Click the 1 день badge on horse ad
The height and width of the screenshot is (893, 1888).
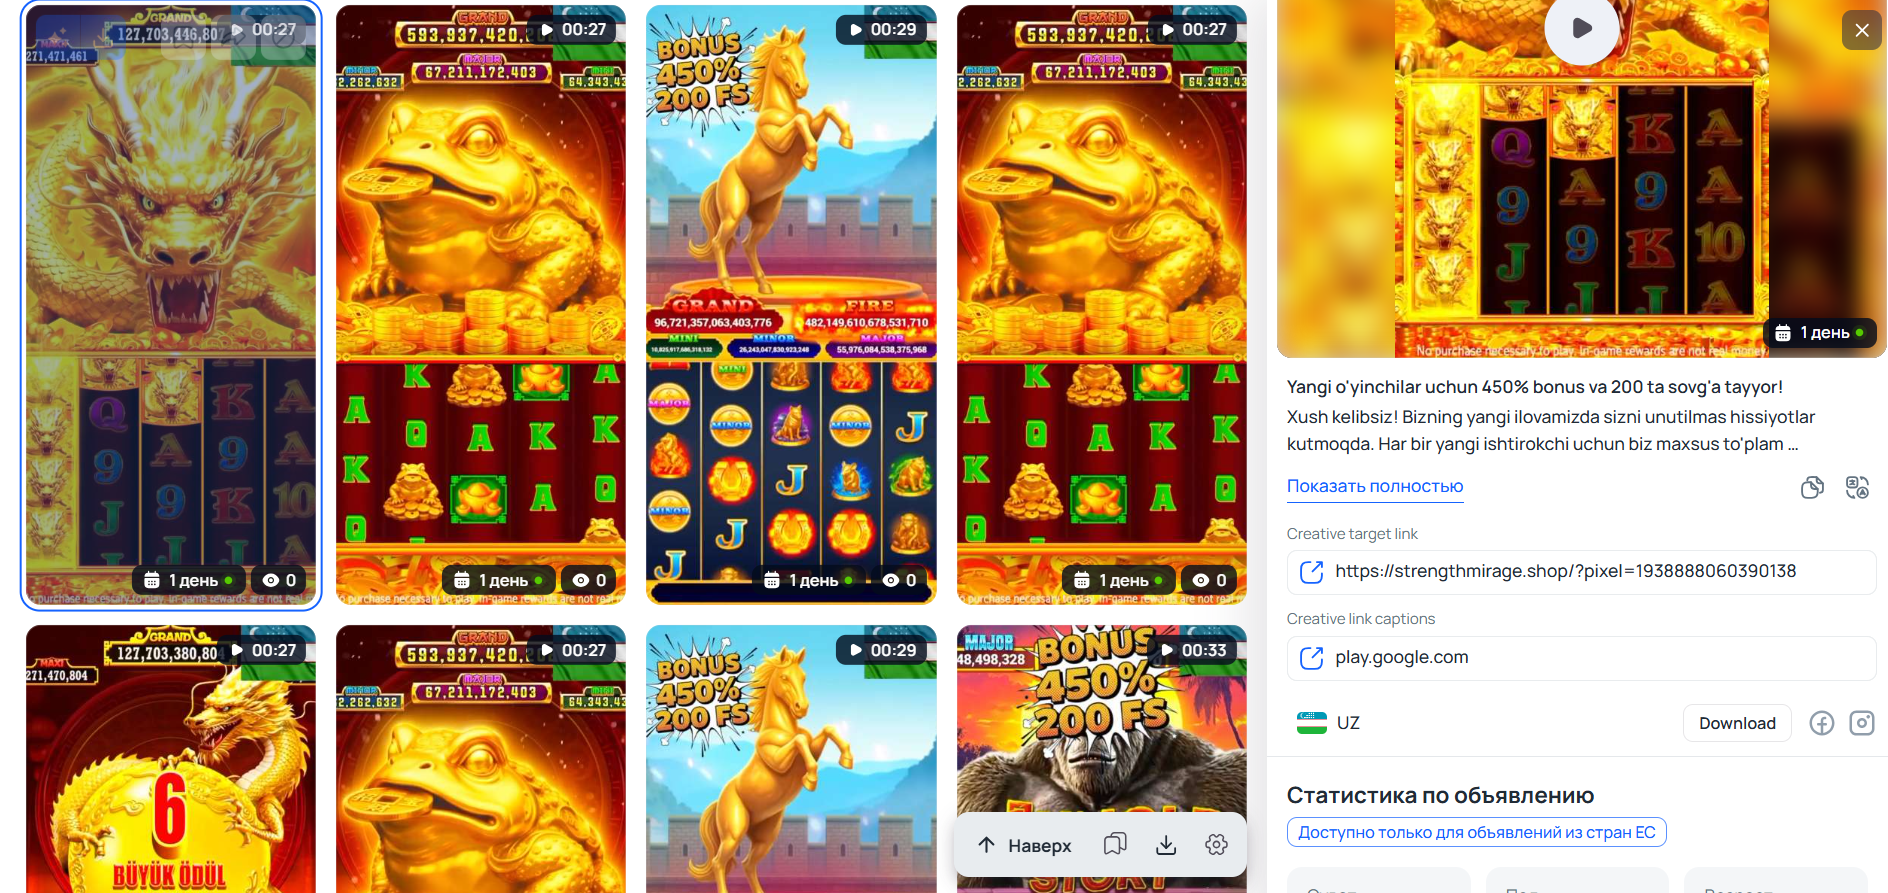click(x=808, y=580)
